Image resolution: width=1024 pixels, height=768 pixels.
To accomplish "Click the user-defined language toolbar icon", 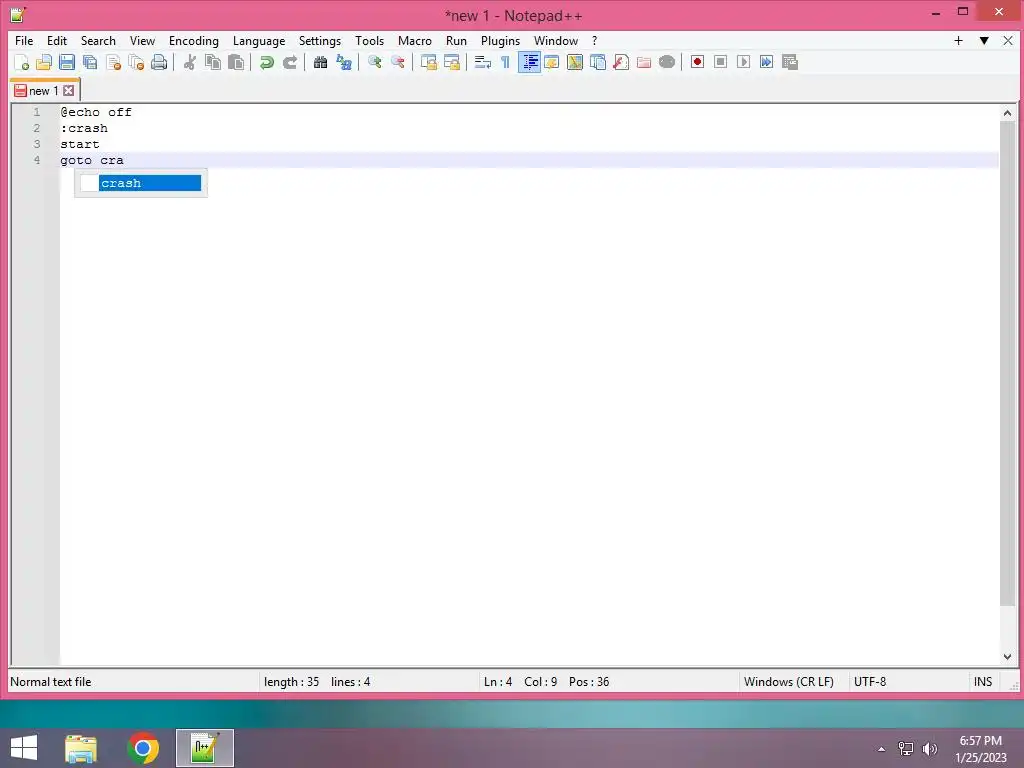I will [552, 63].
